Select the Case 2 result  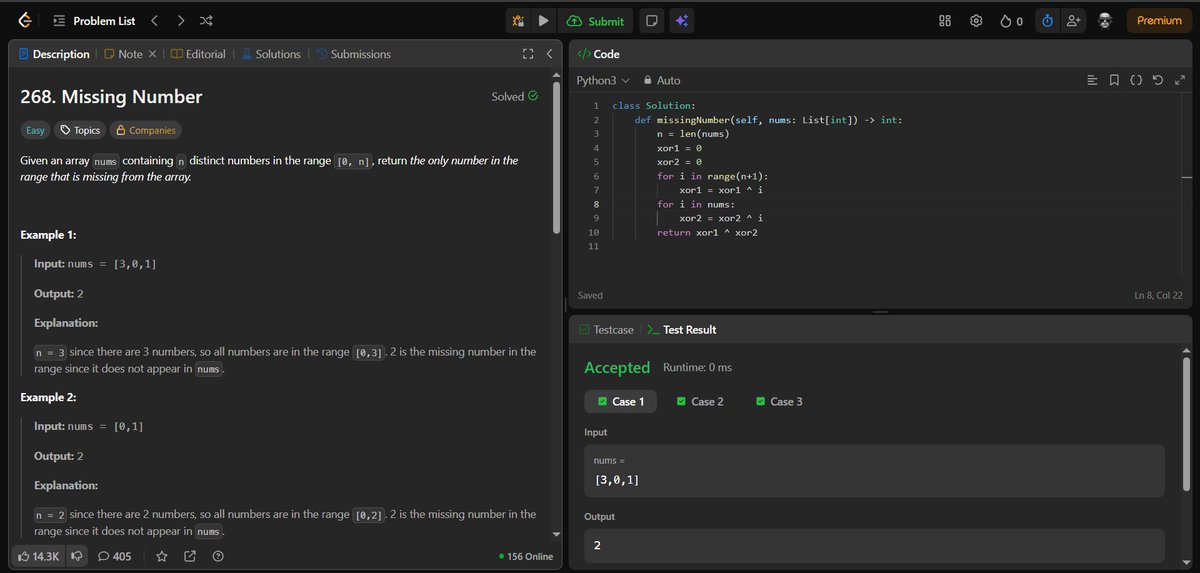[x=700, y=401]
